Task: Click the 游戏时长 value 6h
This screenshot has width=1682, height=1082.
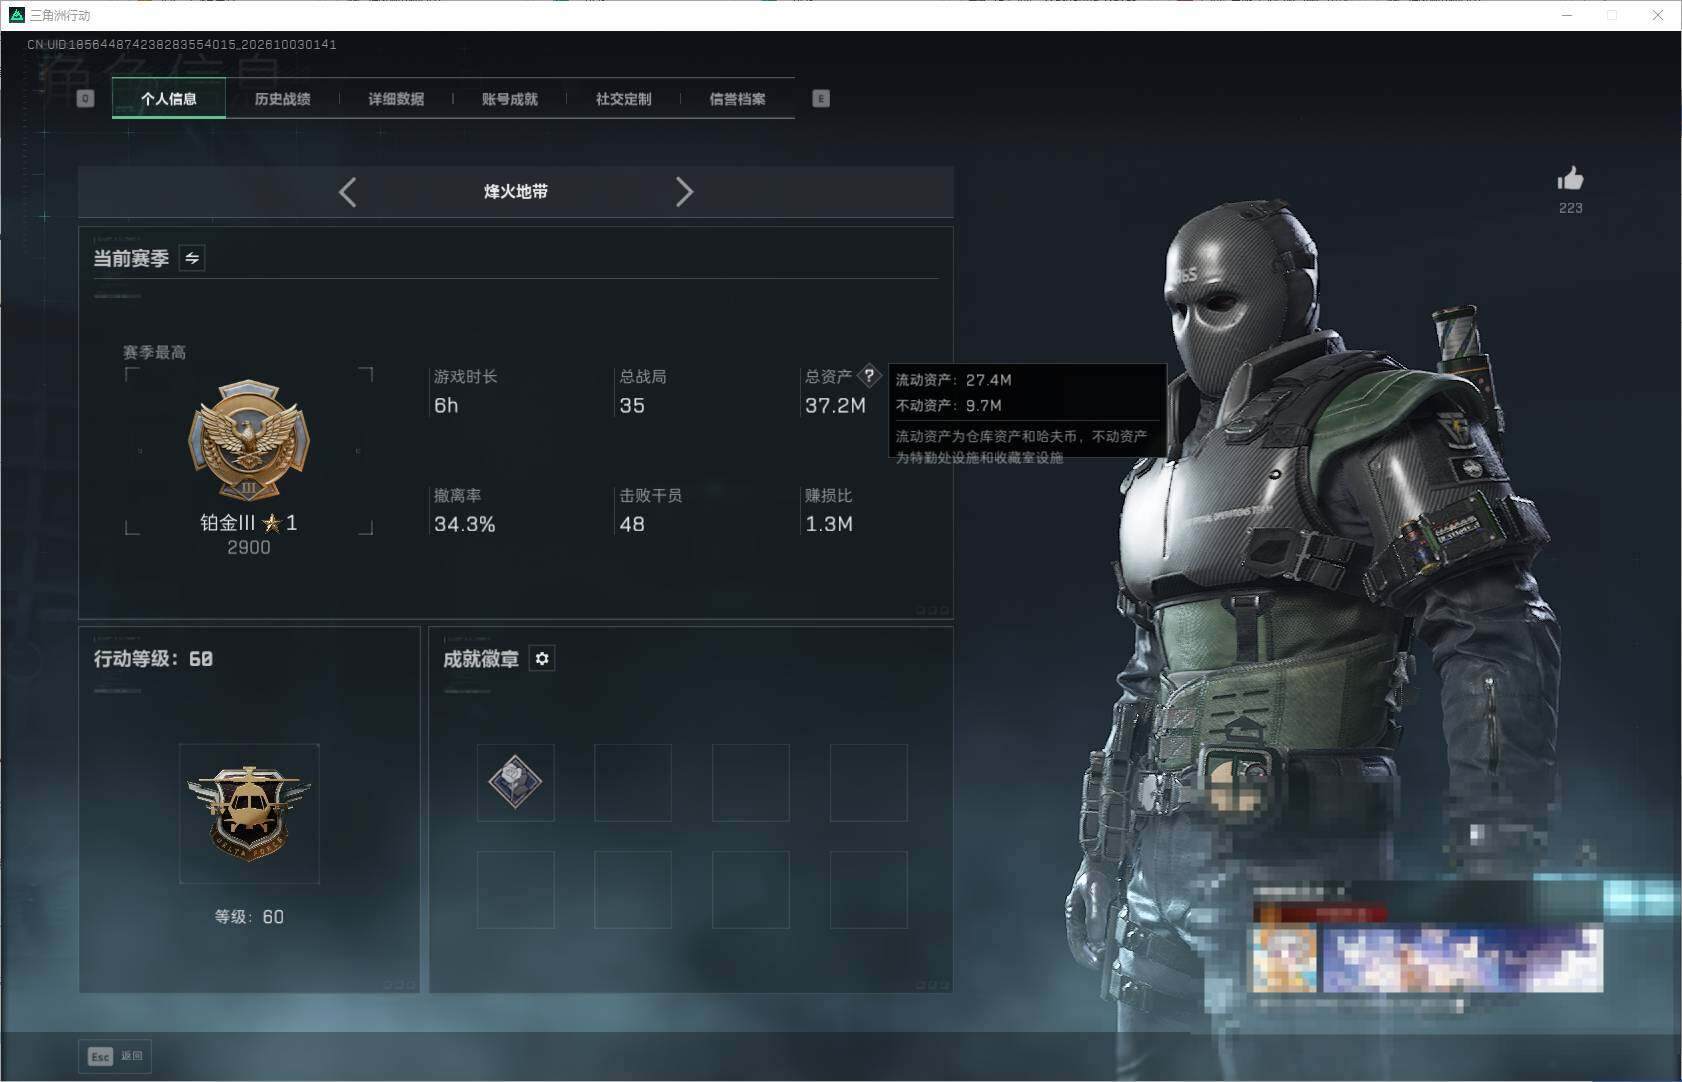Action: click(x=446, y=405)
